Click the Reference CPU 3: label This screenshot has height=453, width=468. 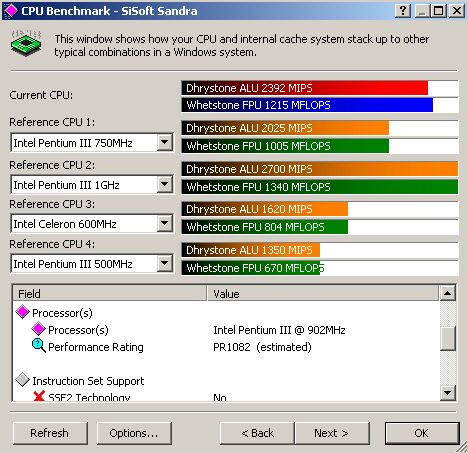(52, 204)
